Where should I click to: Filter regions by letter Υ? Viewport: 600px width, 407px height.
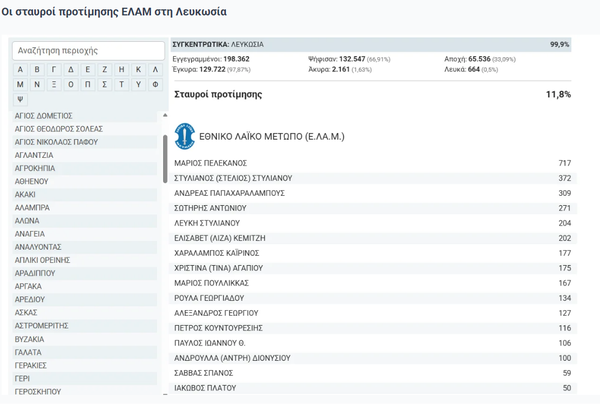138,85
